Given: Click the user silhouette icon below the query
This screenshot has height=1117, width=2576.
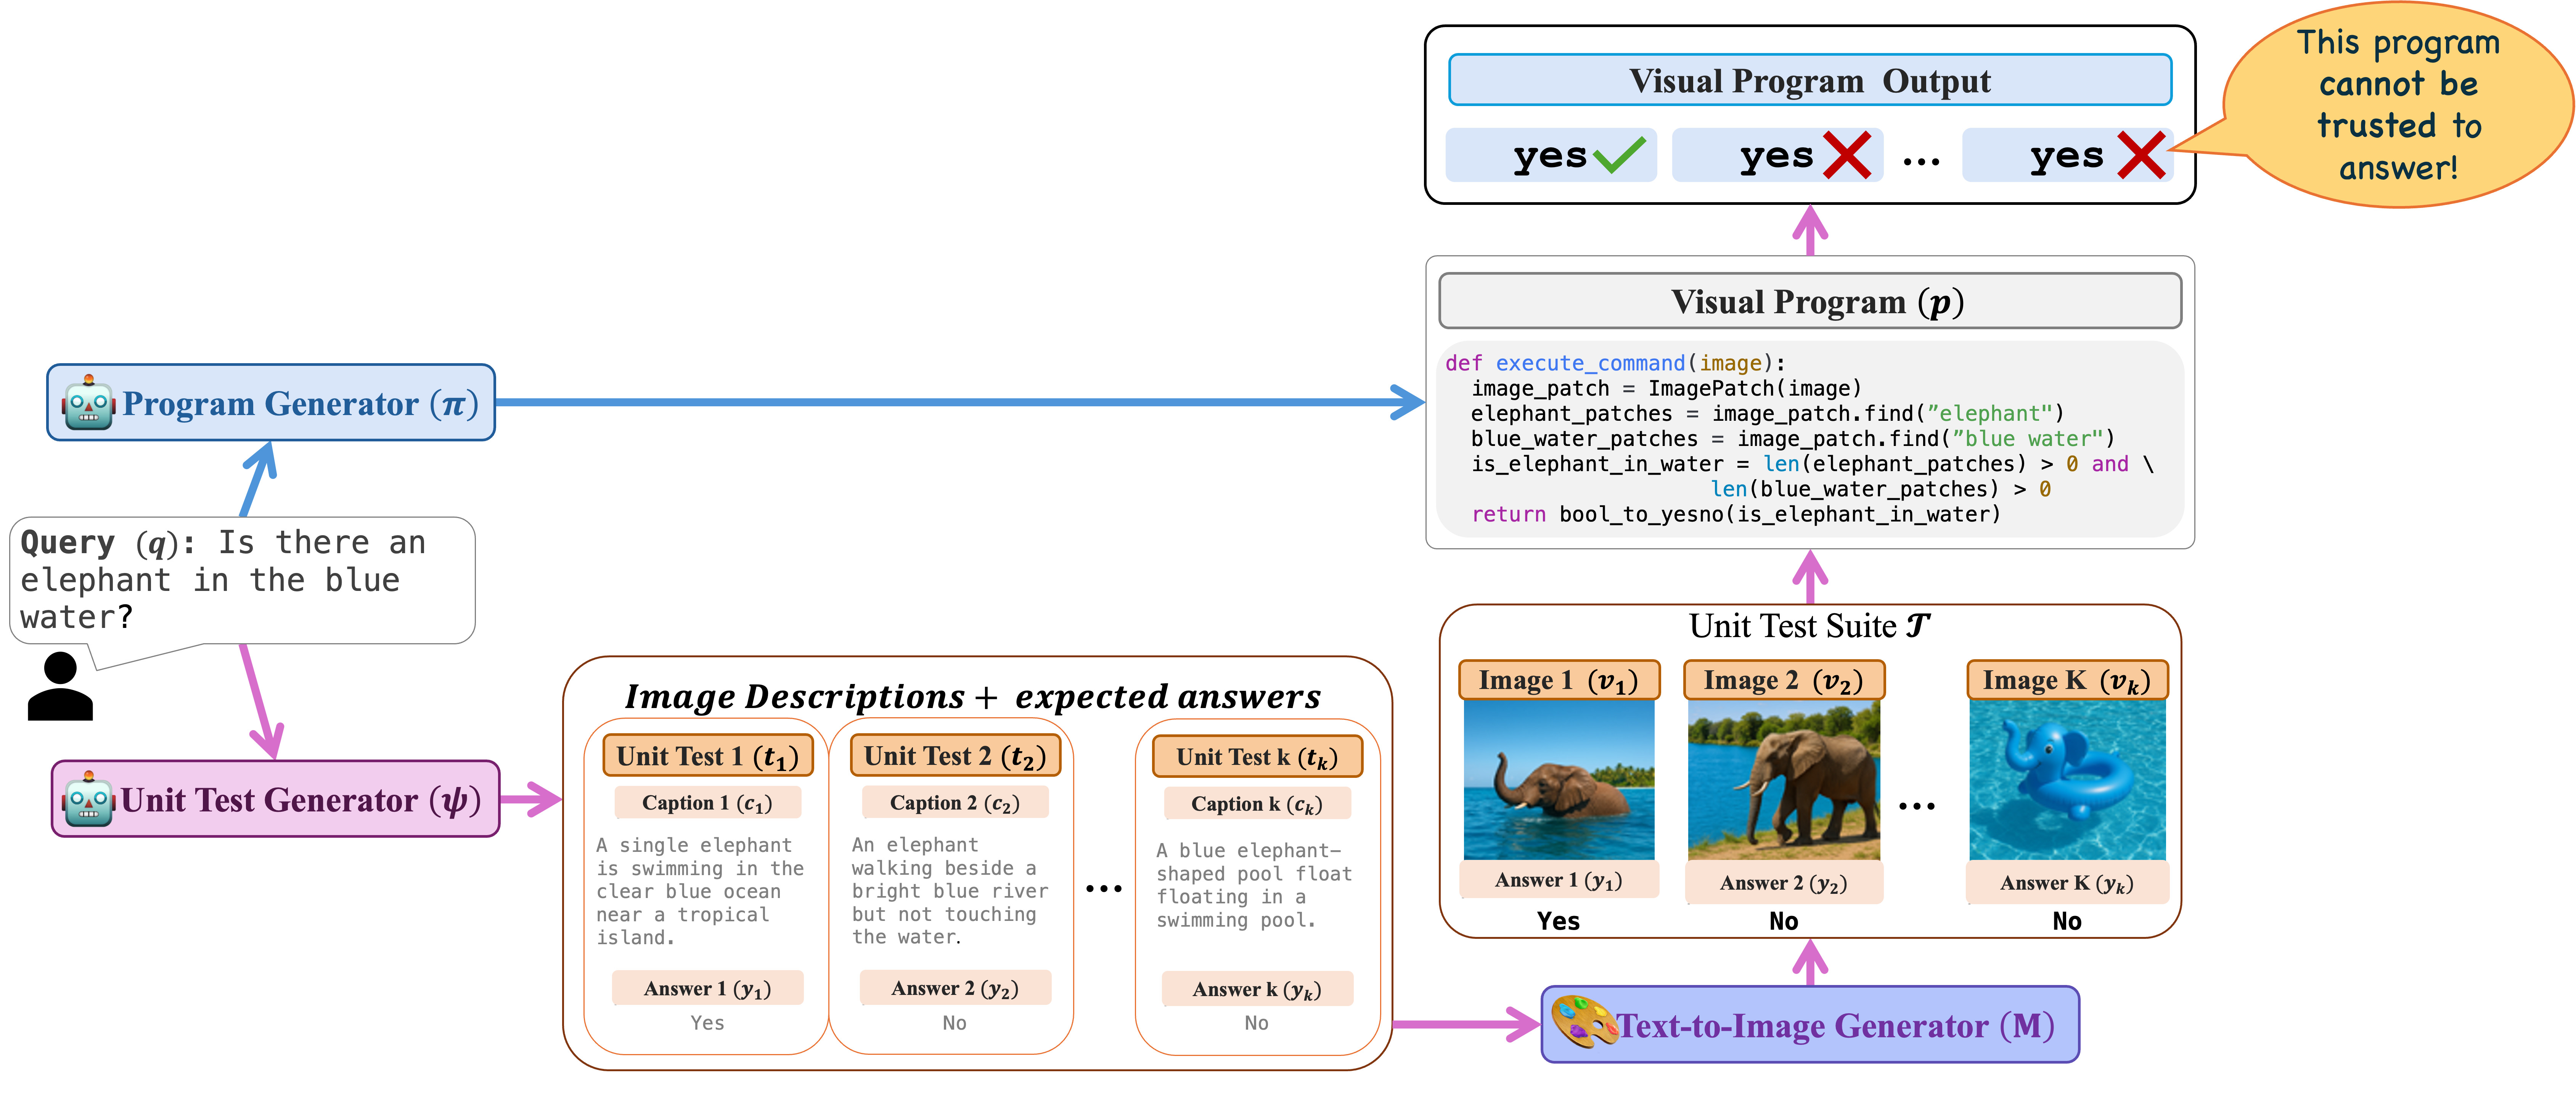Looking at the screenshot, I should [60, 686].
